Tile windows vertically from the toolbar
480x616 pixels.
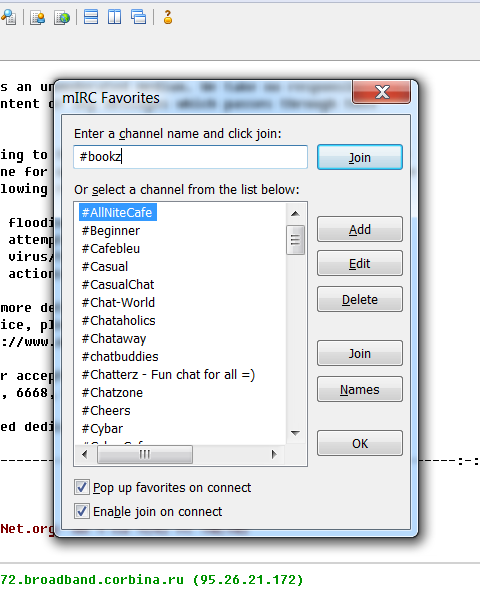[115, 17]
